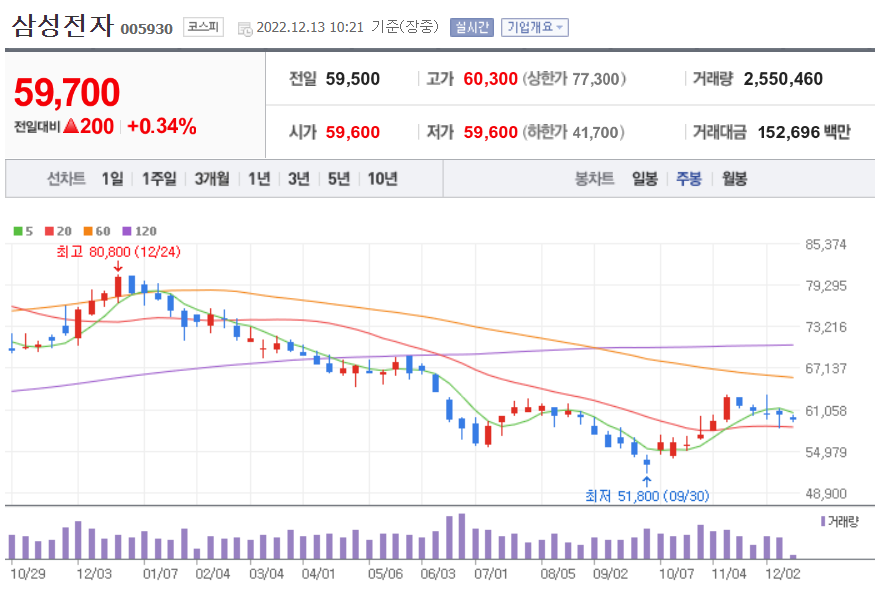Switch to the 3개월 chart period
The width and height of the screenshot is (880, 589).
[212, 179]
